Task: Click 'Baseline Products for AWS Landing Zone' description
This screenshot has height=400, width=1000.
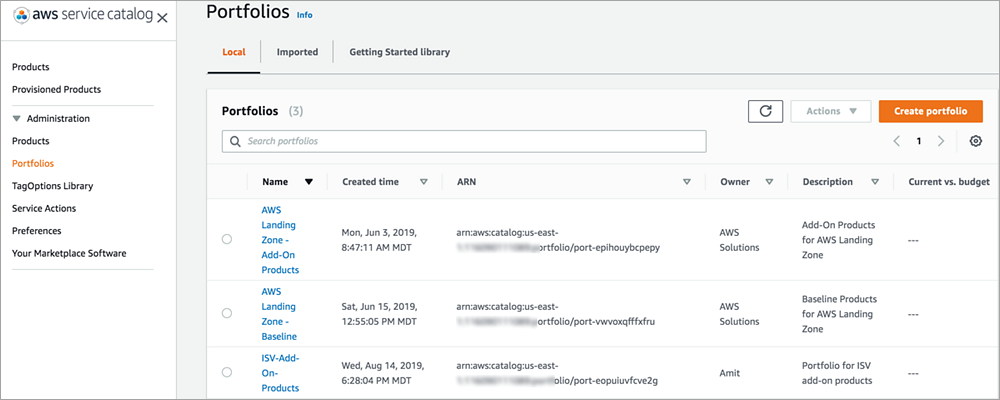Action: point(839,314)
